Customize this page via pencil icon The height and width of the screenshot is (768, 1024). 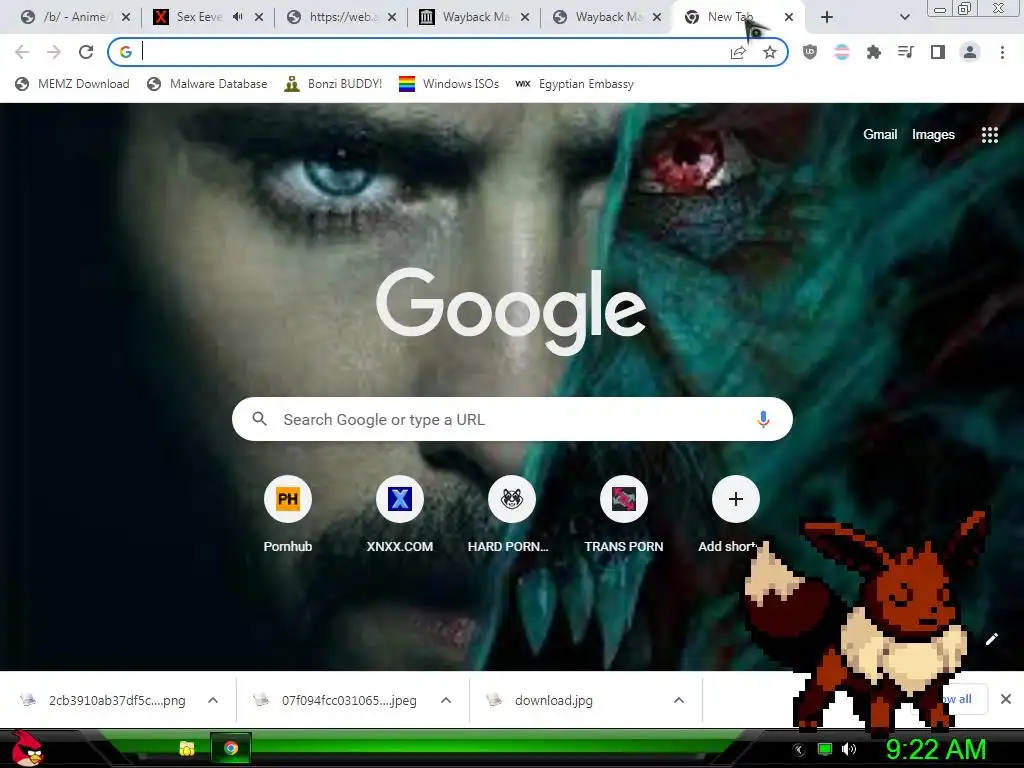991,639
